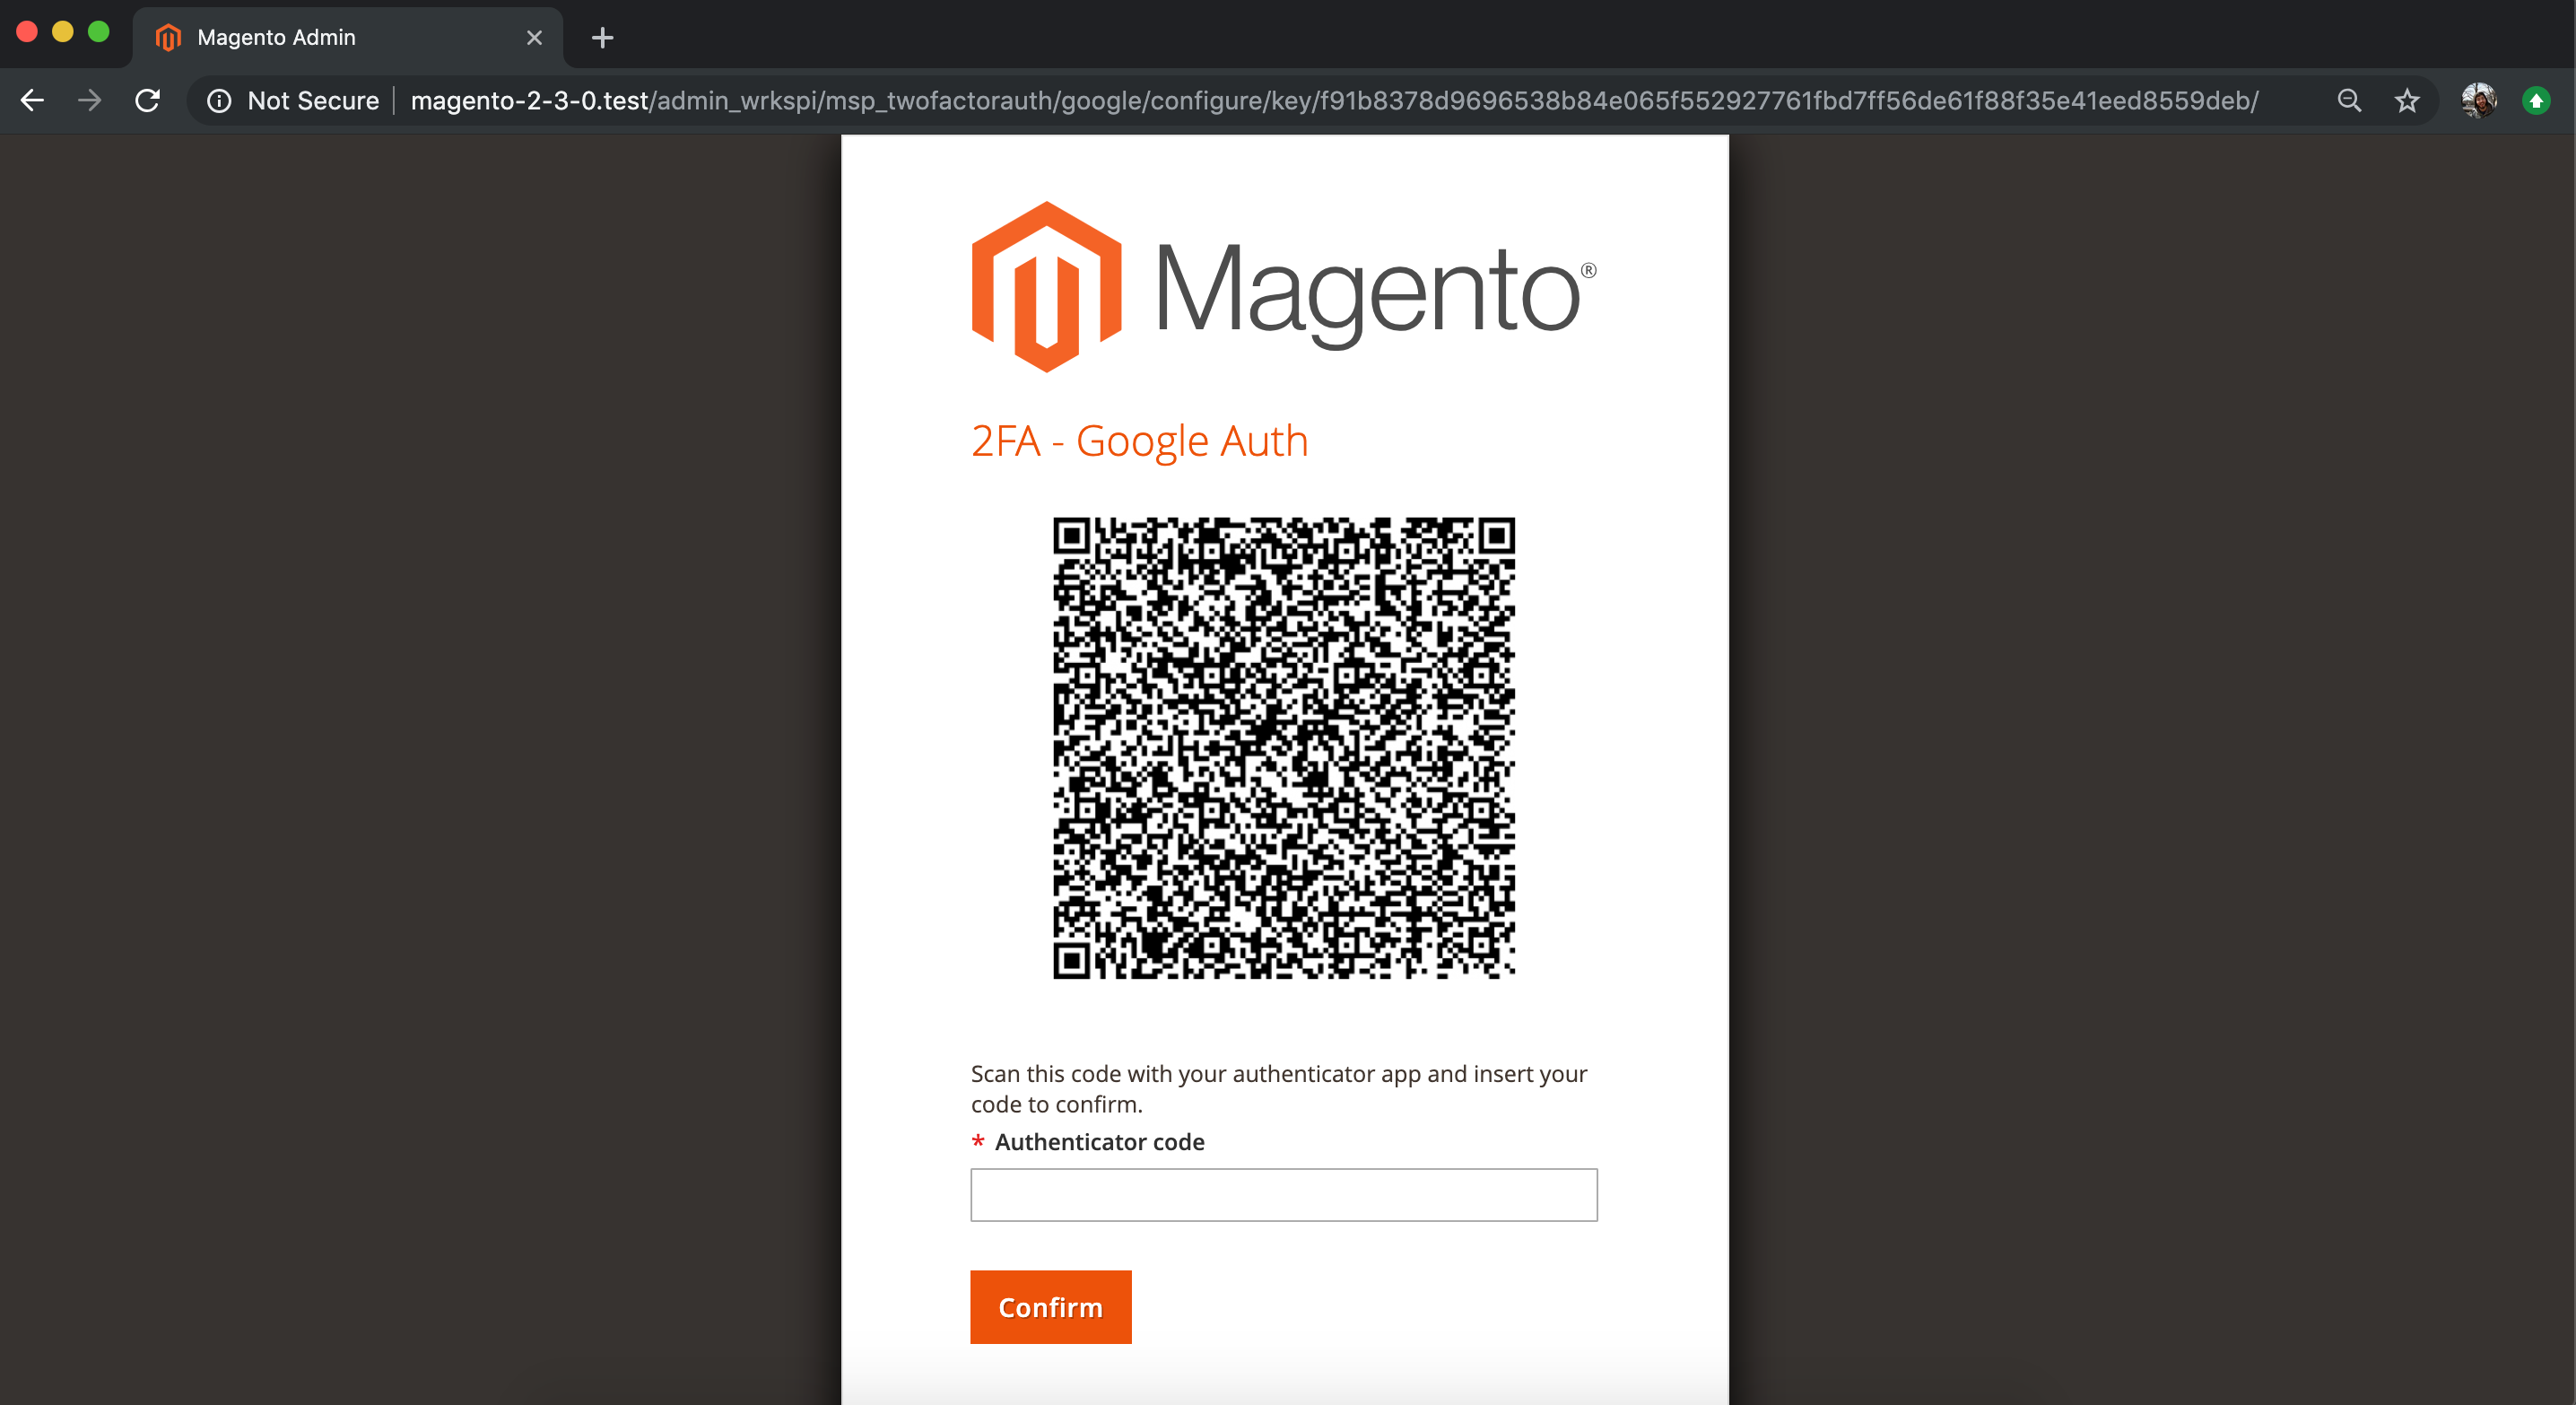Bookmark this page with the star icon
2576x1405 pixels.
tap(2407, 100)
